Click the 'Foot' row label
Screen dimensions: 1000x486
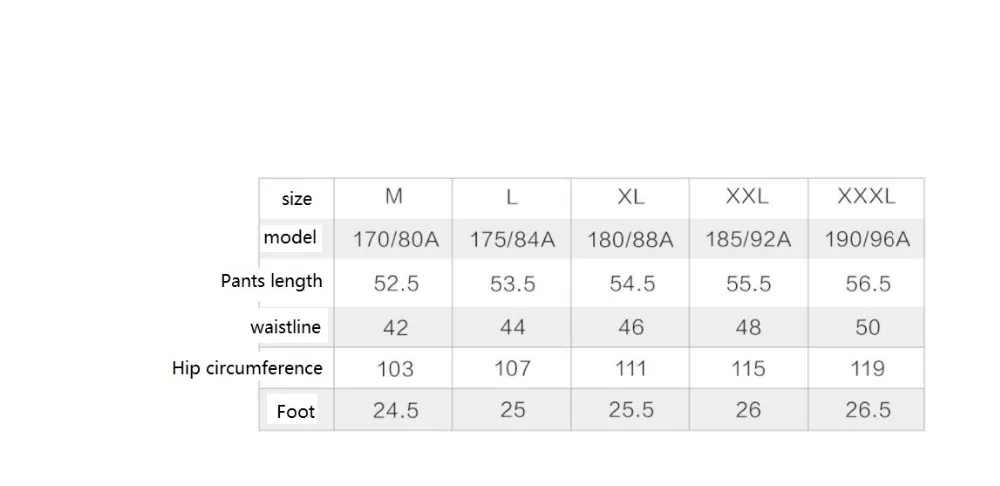click(x=296, y=412)
